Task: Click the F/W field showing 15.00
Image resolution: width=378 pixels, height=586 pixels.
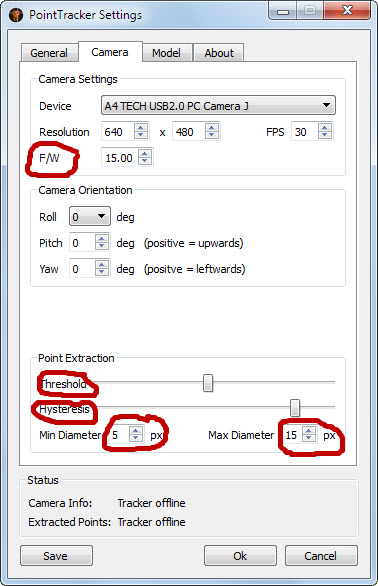Action: [120, 158]
